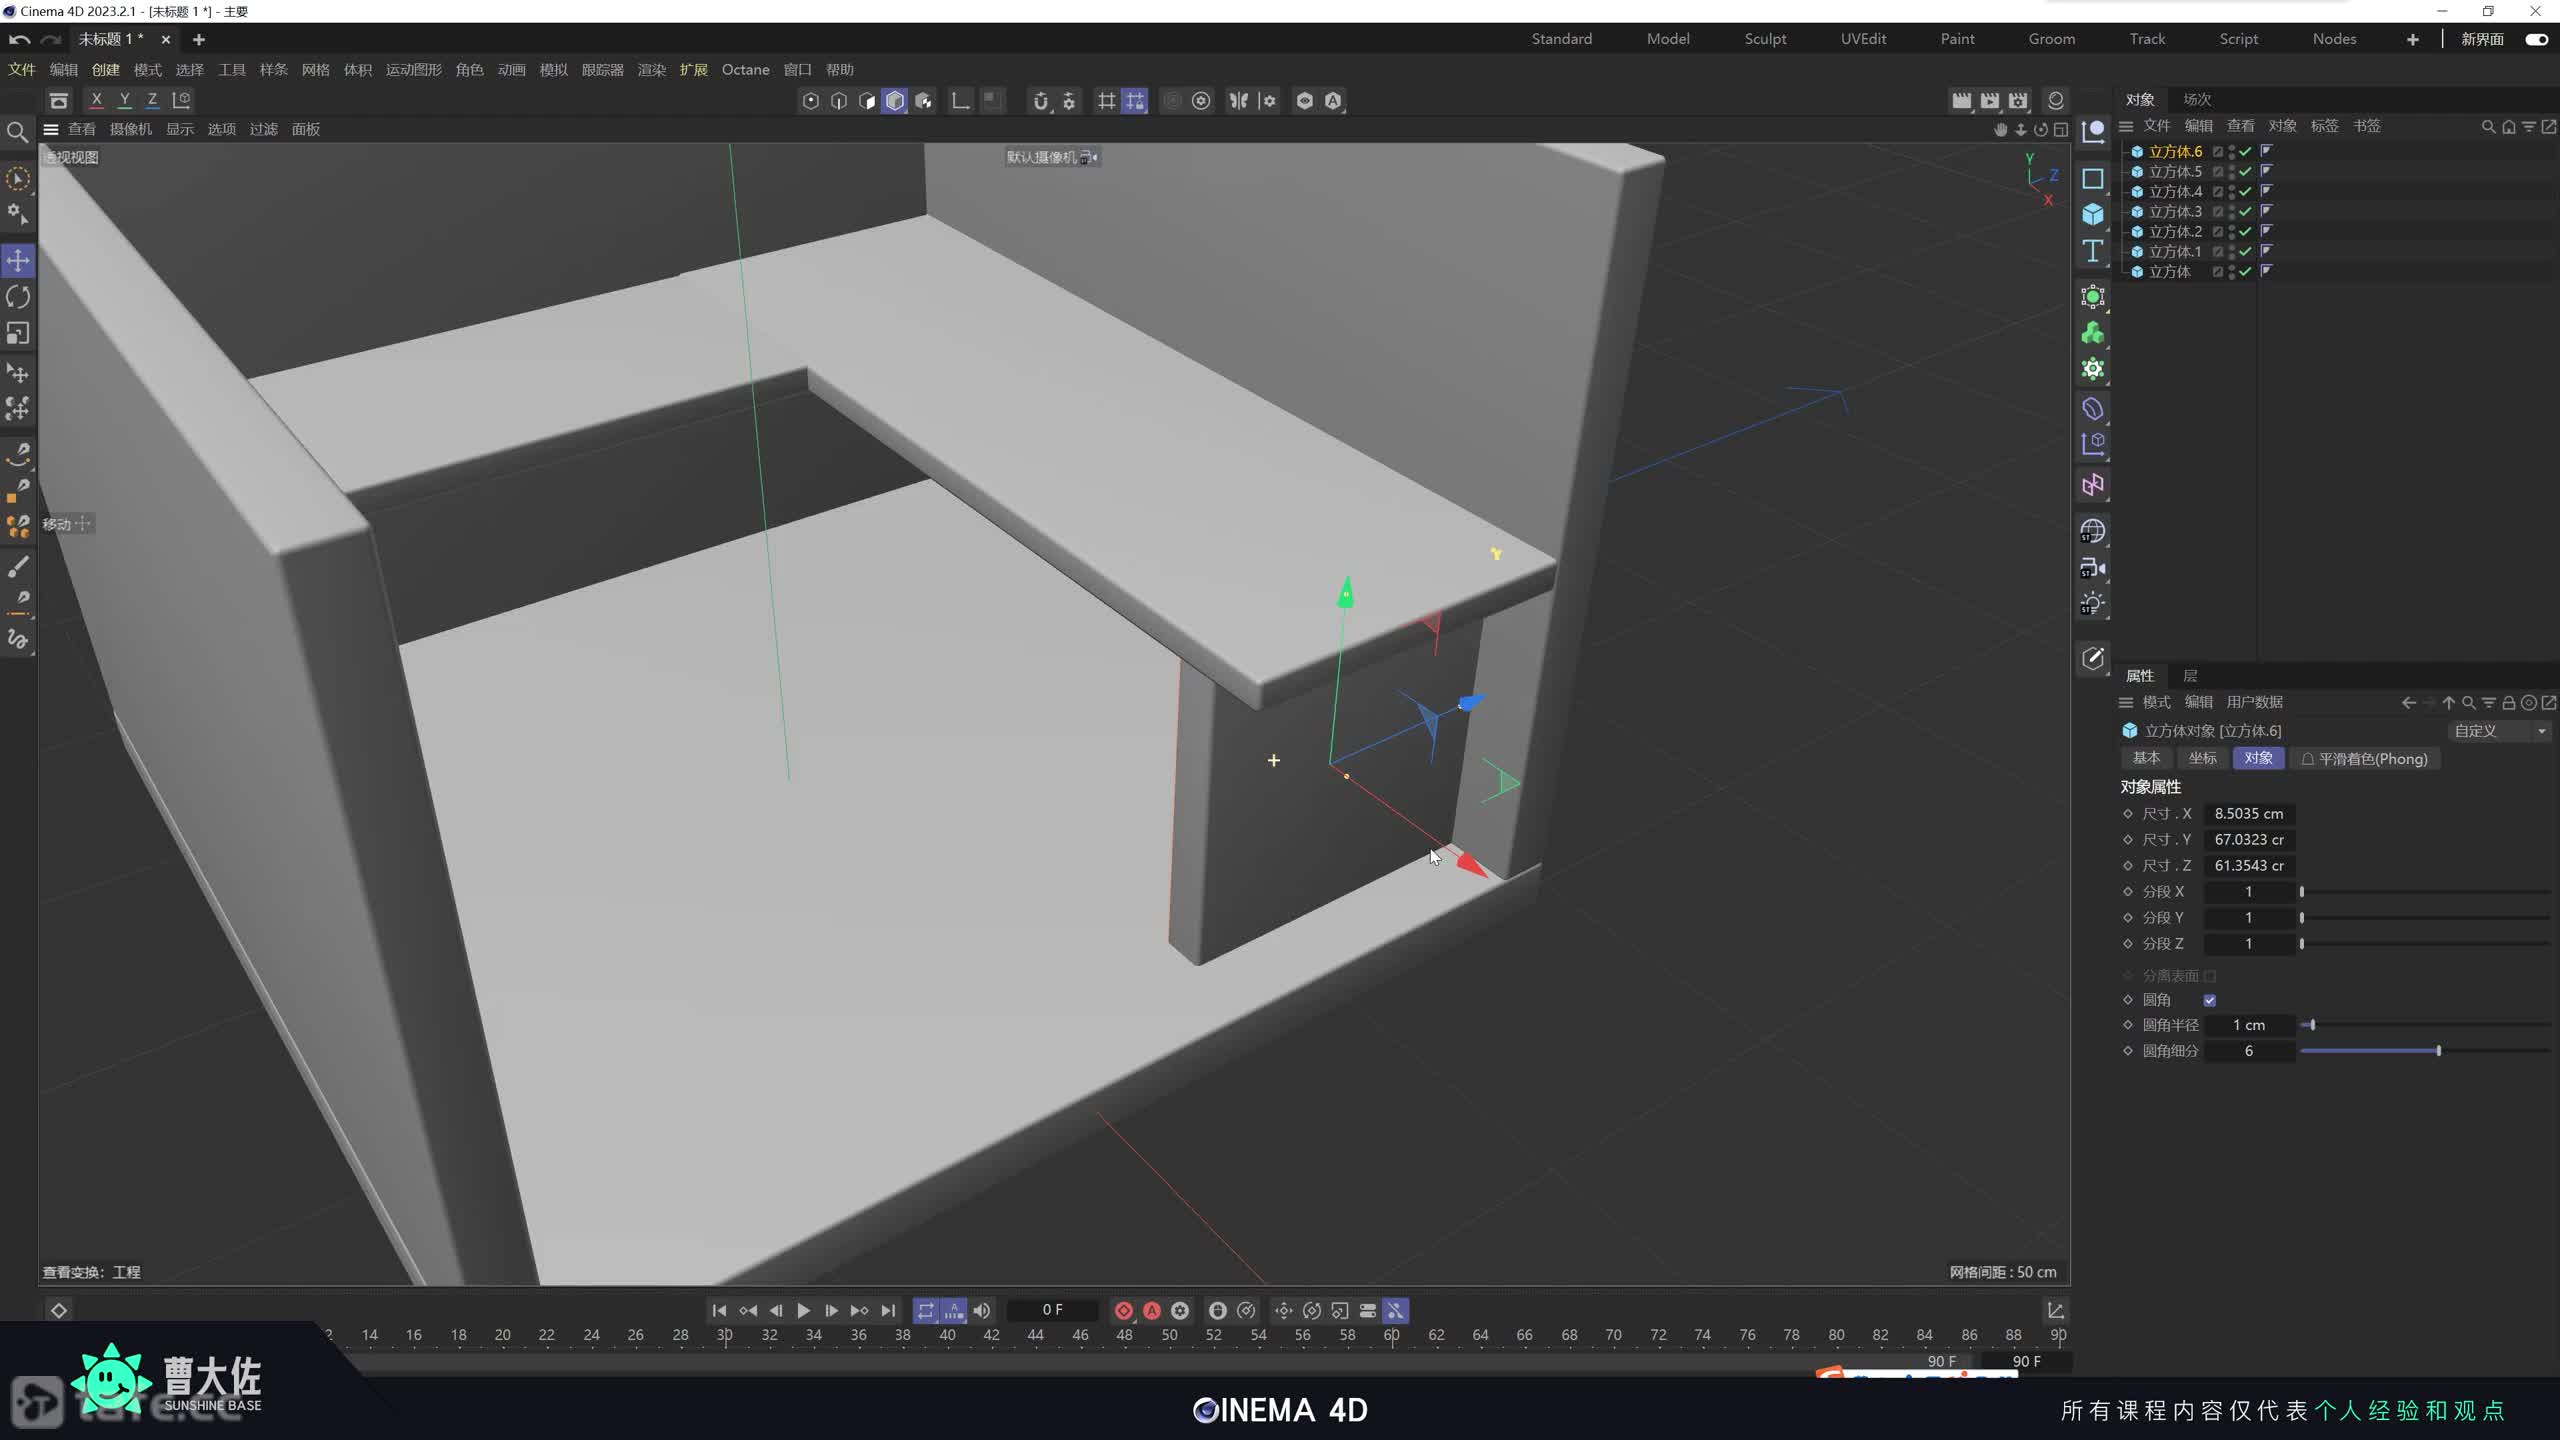Screen dimensions: 2560x1440
Task: Open the 运动图形 menu
Action: click(413, 70)
